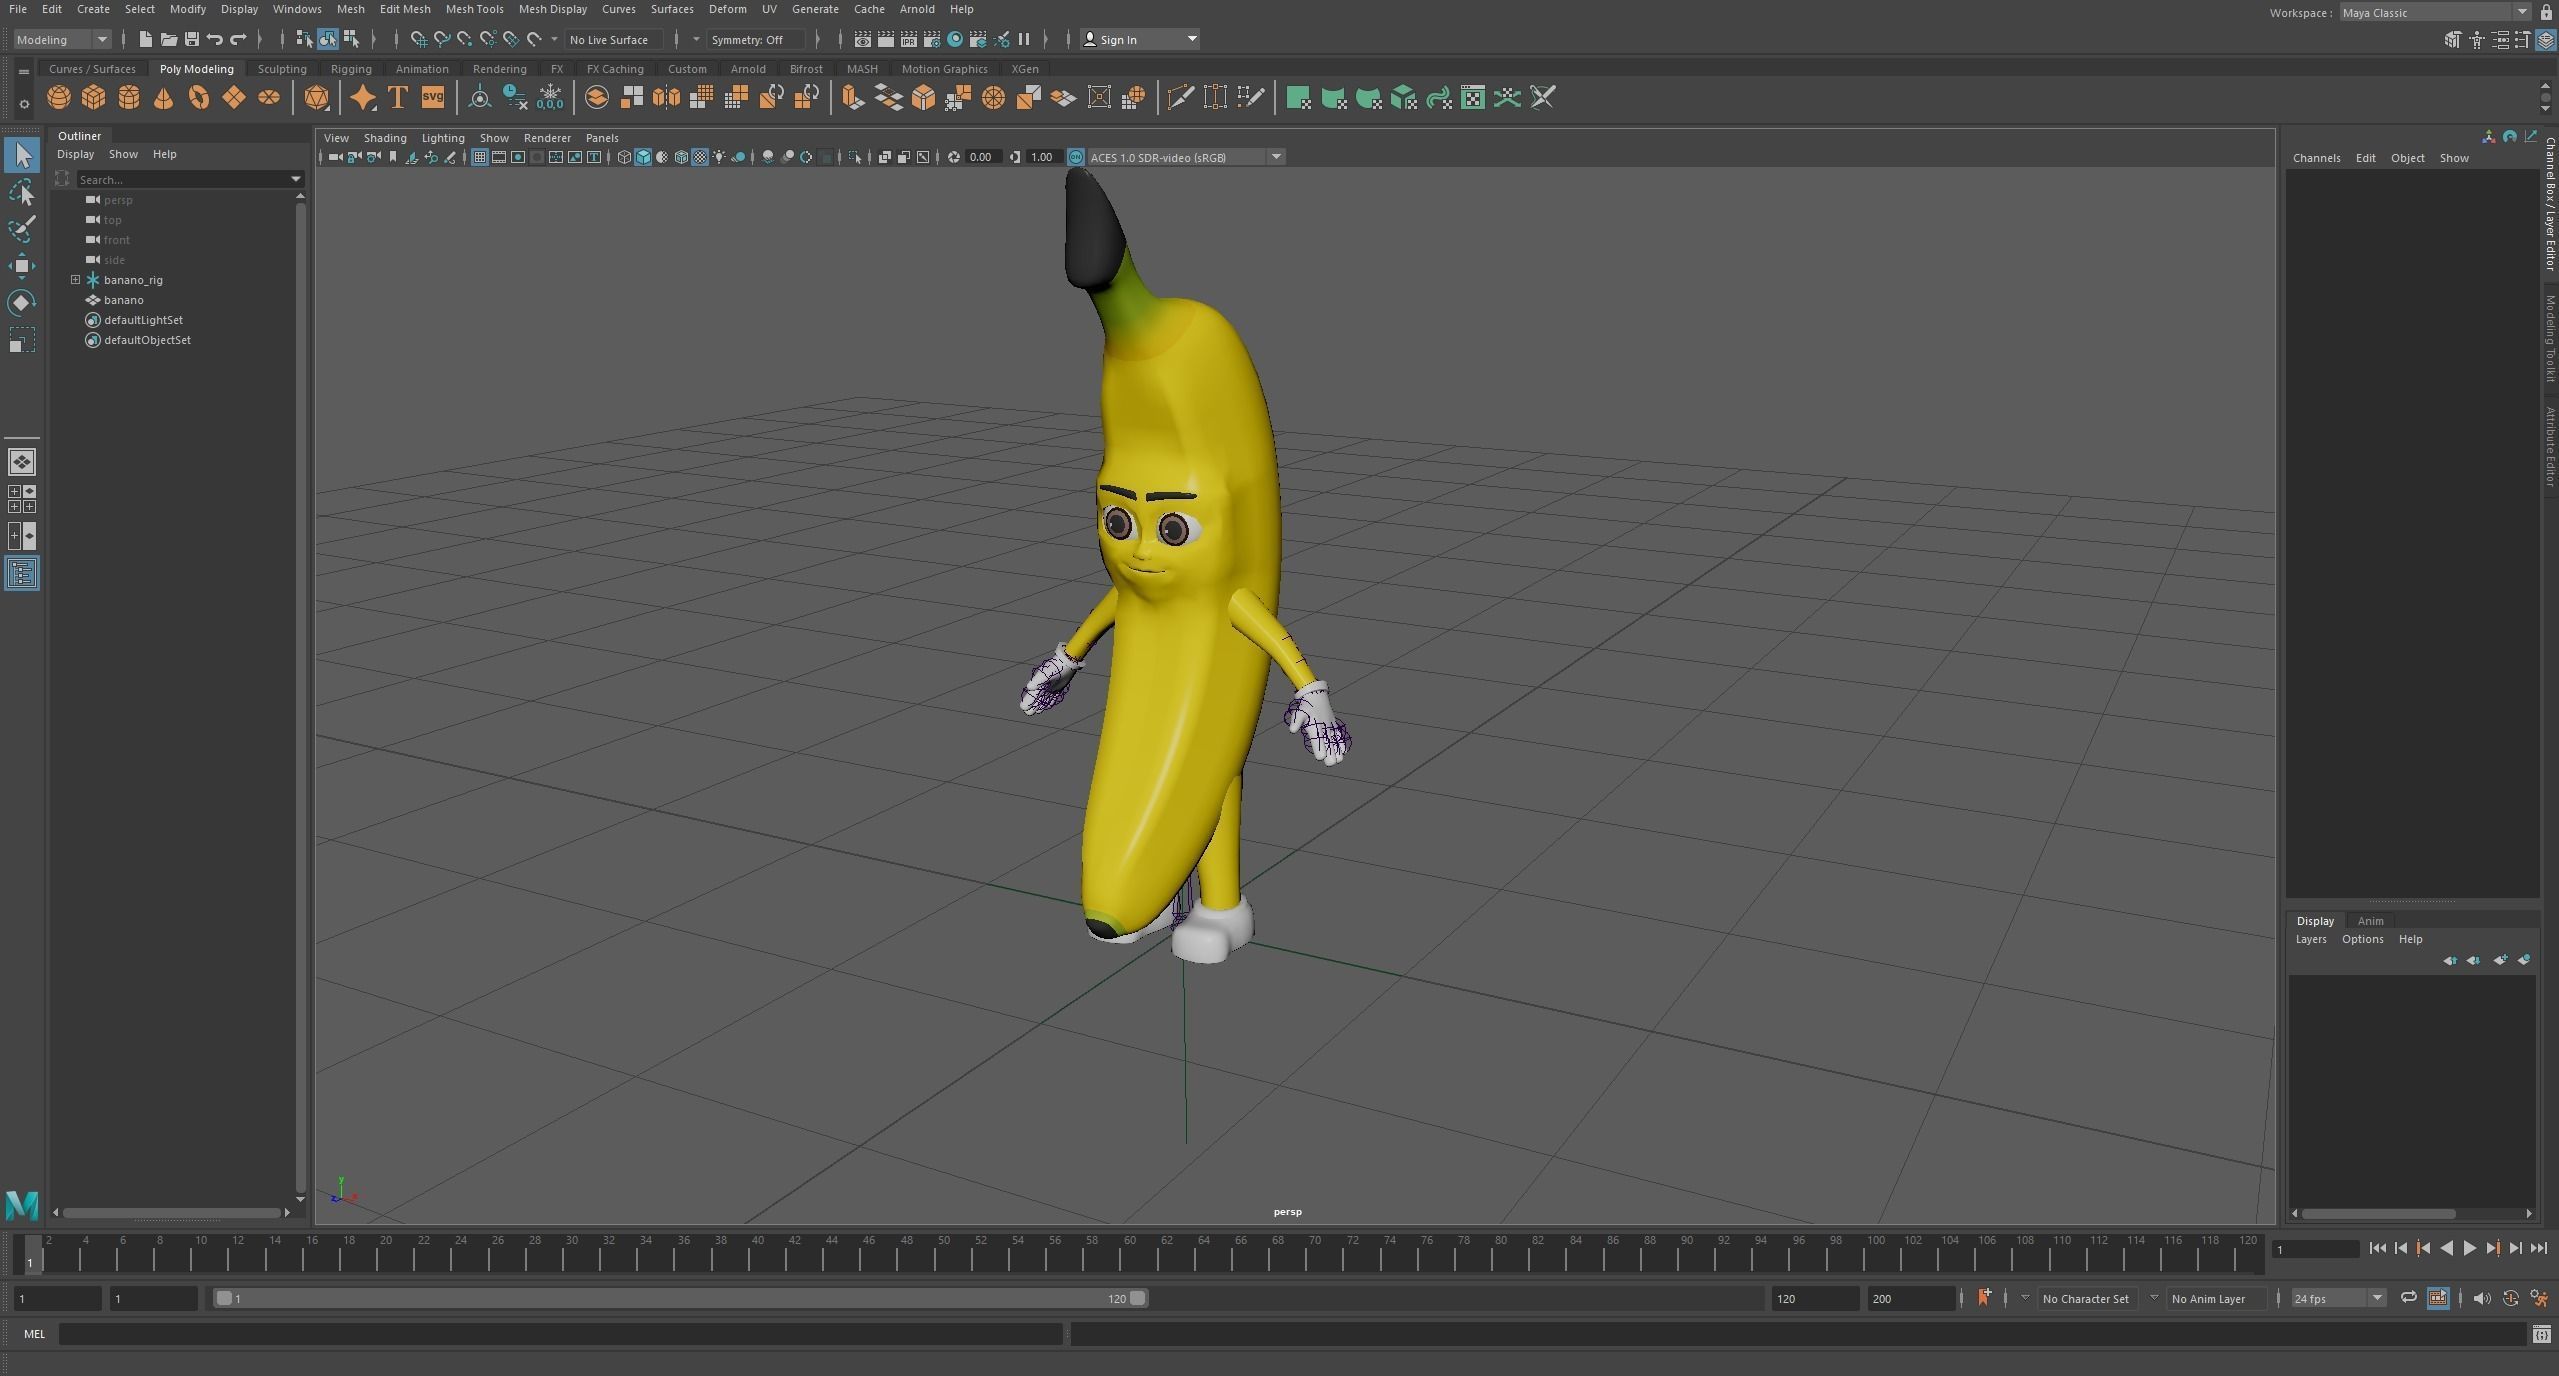
Task: Select the Paint Selection tool in the toolbox
Action: [22, 228]
